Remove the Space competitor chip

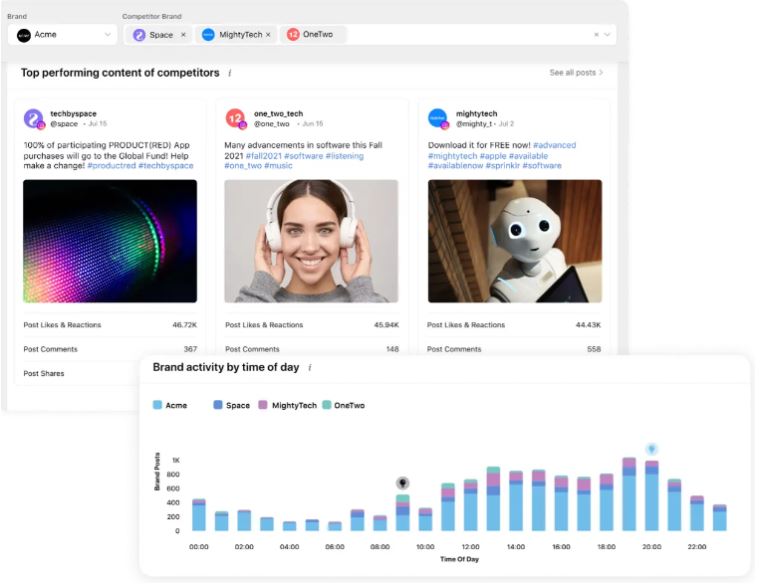(183, 35)
